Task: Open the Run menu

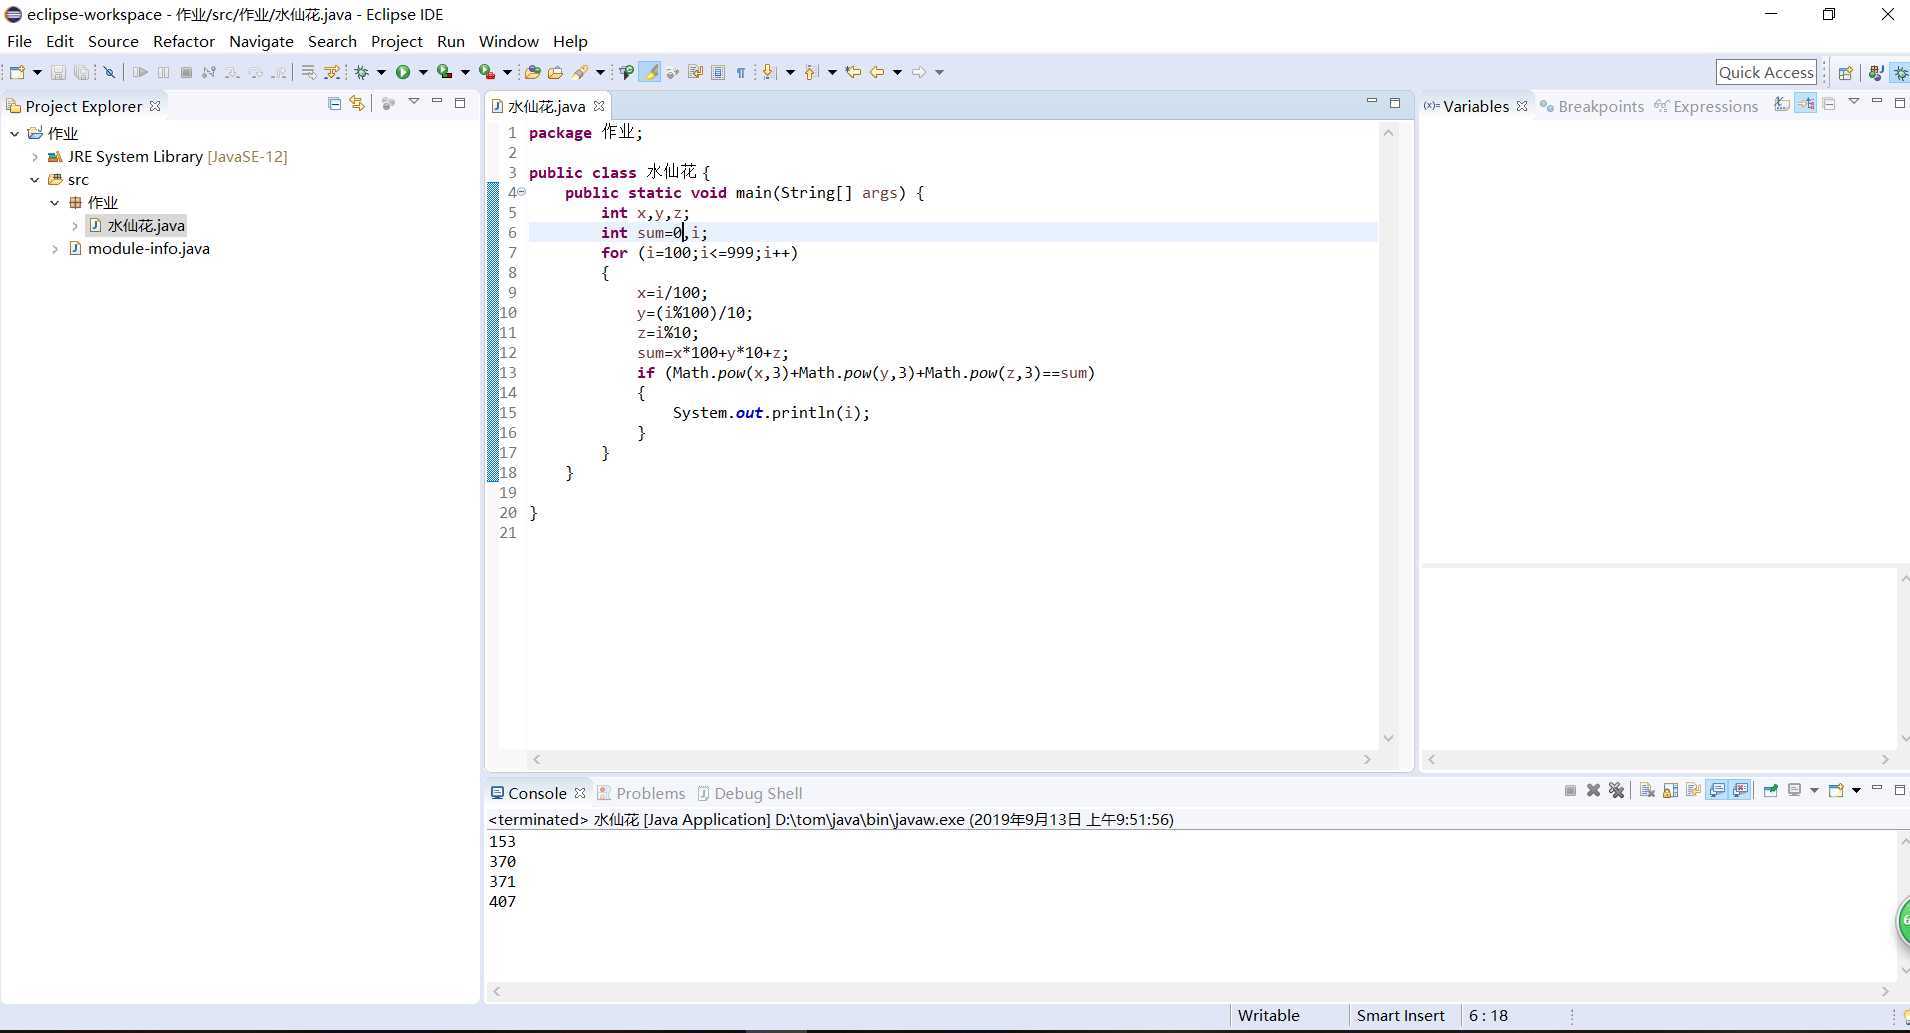Action: tap(450, 41)
